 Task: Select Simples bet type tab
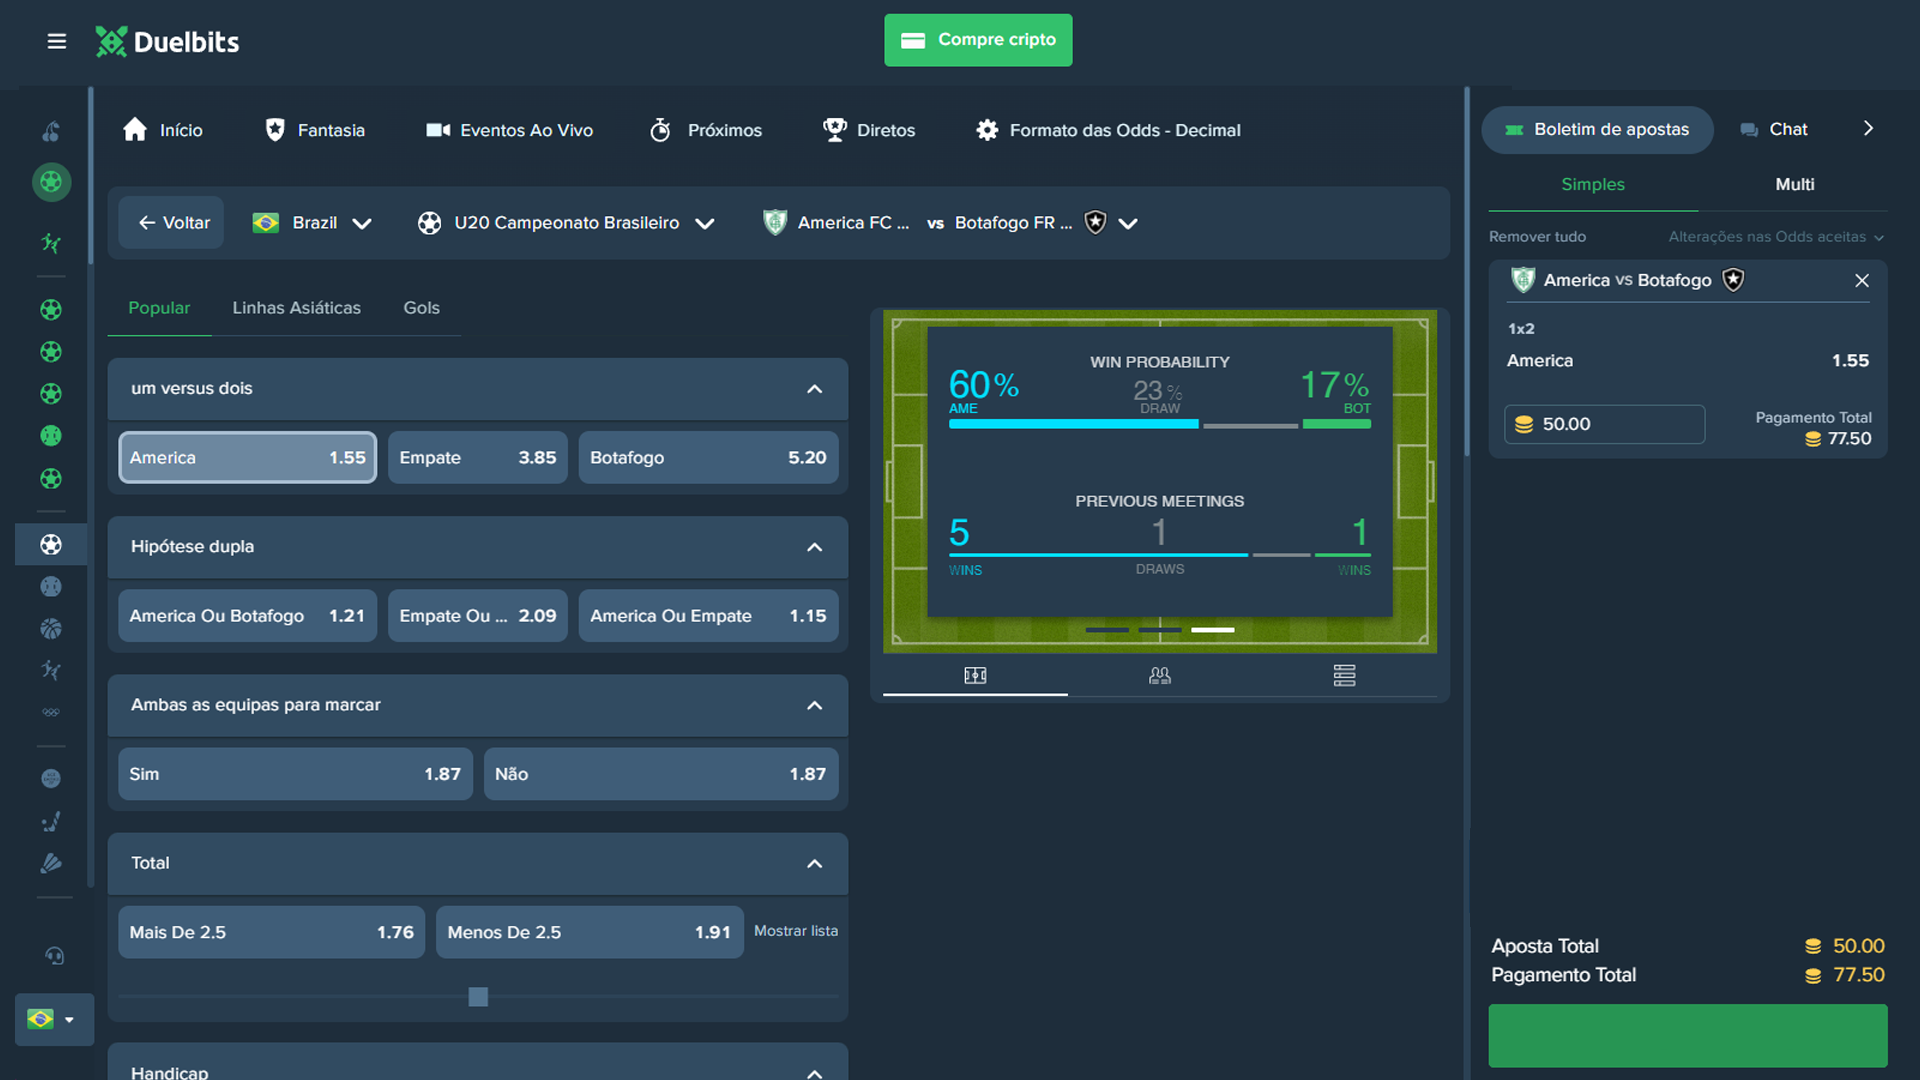coord(1593,185)
